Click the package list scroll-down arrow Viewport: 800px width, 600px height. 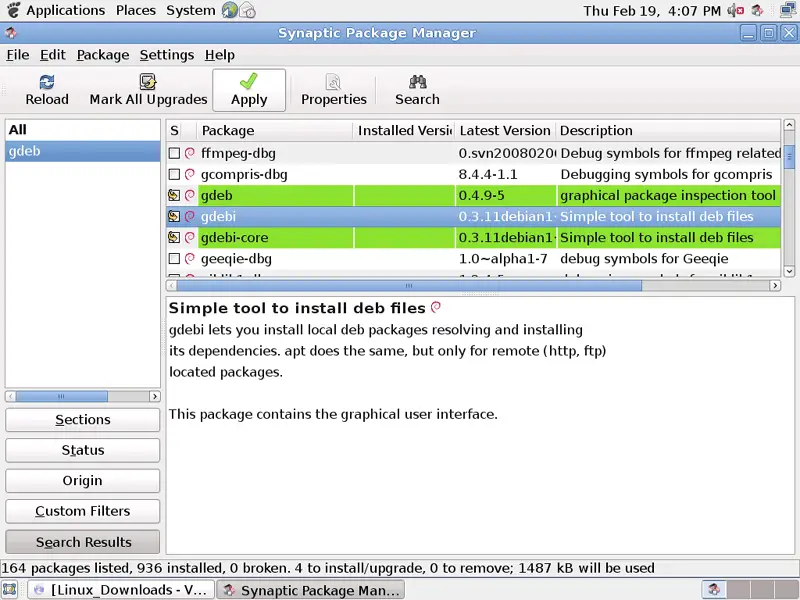(x=789, y=271)
